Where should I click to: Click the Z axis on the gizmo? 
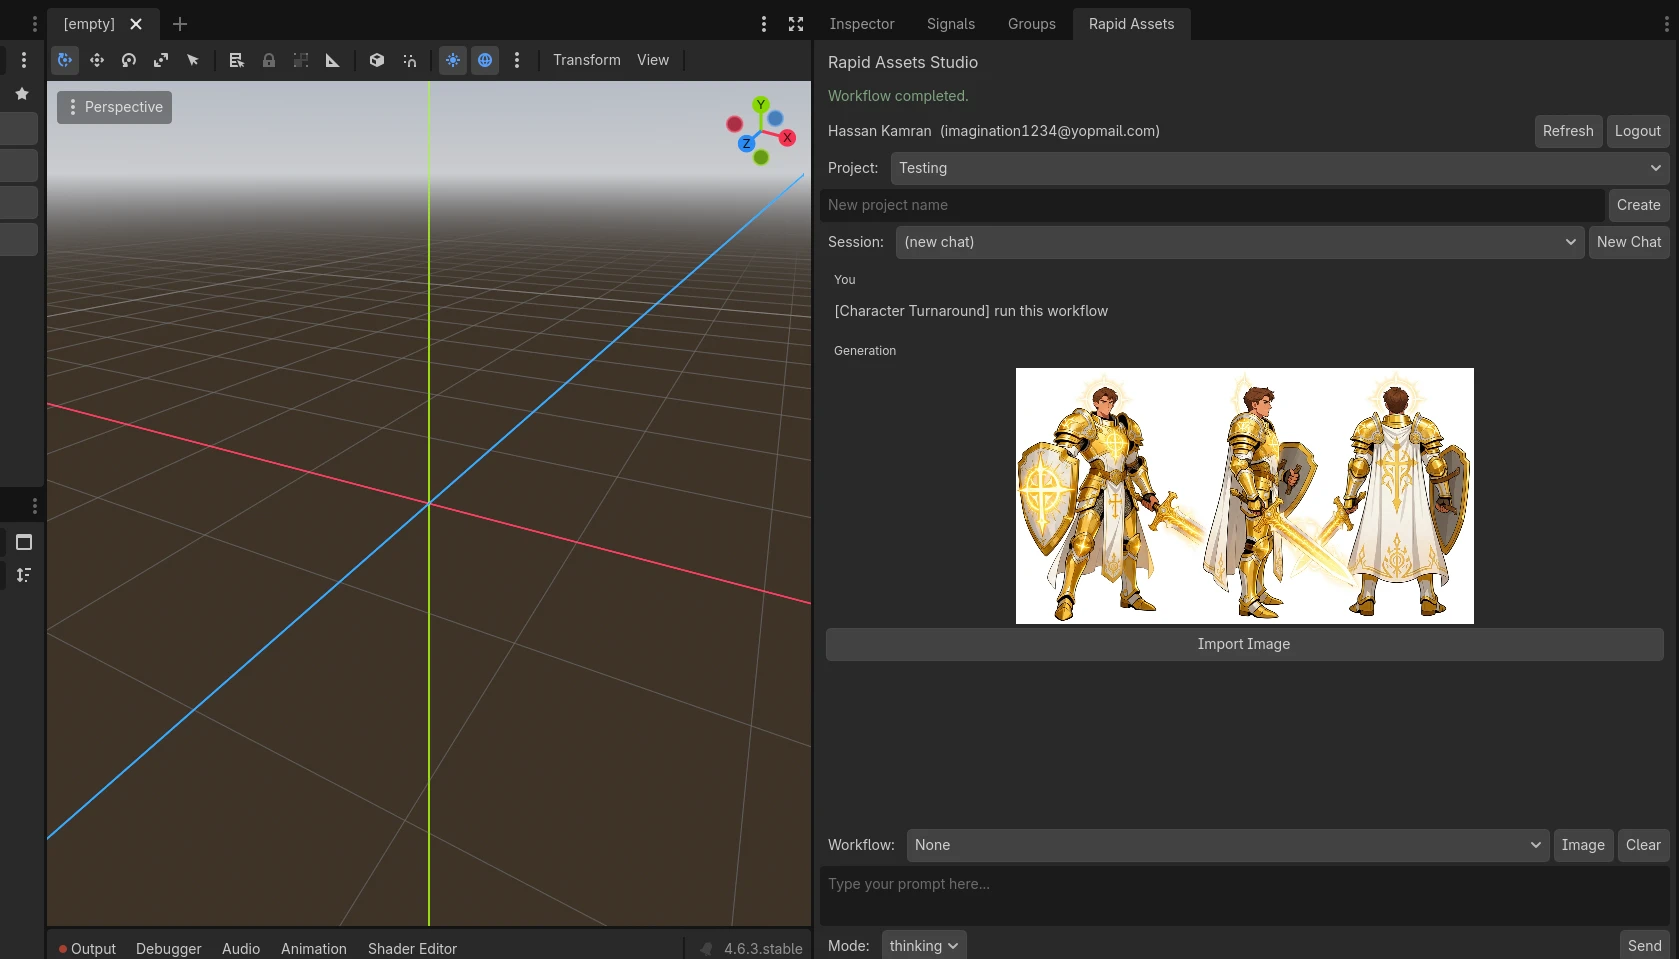tap(746, 144)
